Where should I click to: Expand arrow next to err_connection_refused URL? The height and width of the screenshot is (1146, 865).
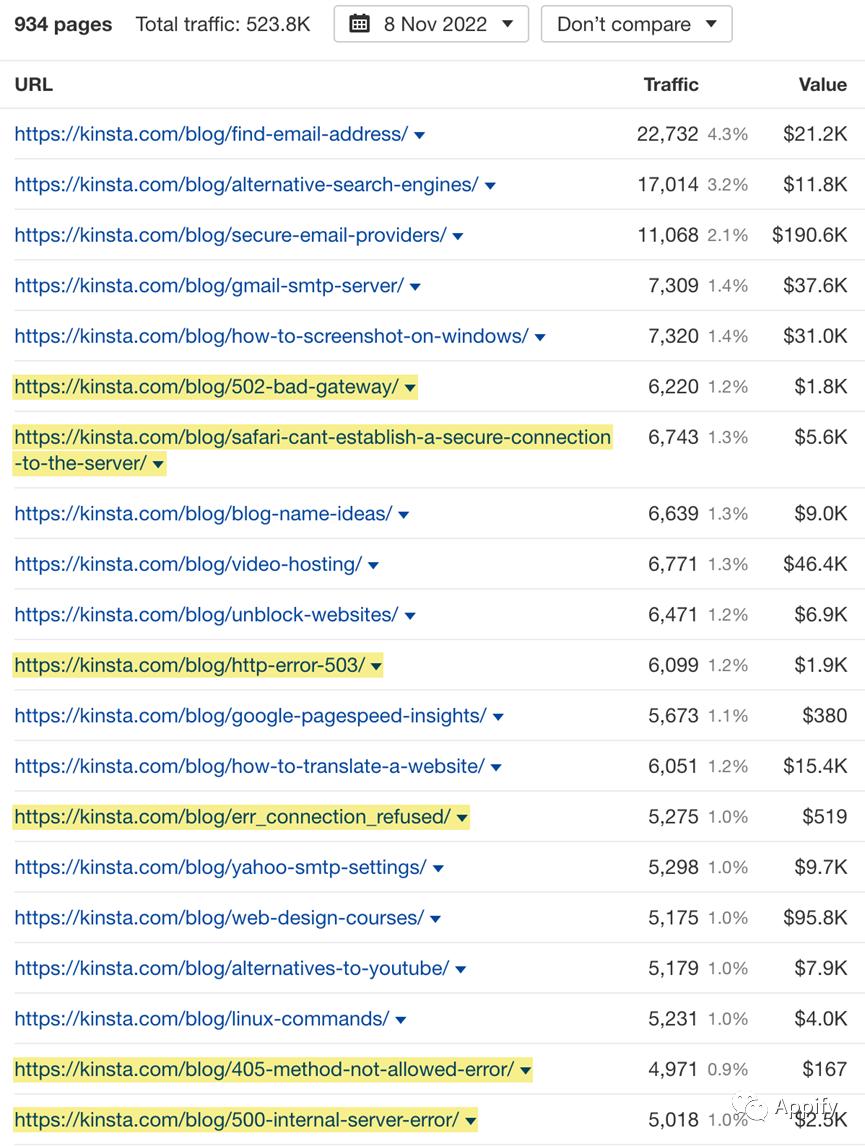pyautogui.click(x=462, y=818)
